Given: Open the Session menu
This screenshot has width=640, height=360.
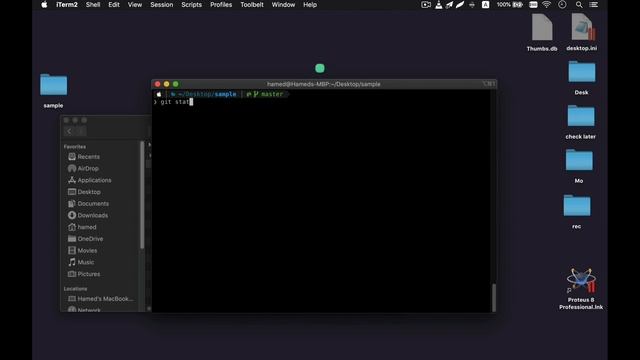Looking at the screenshot, I should pos(162,5).
